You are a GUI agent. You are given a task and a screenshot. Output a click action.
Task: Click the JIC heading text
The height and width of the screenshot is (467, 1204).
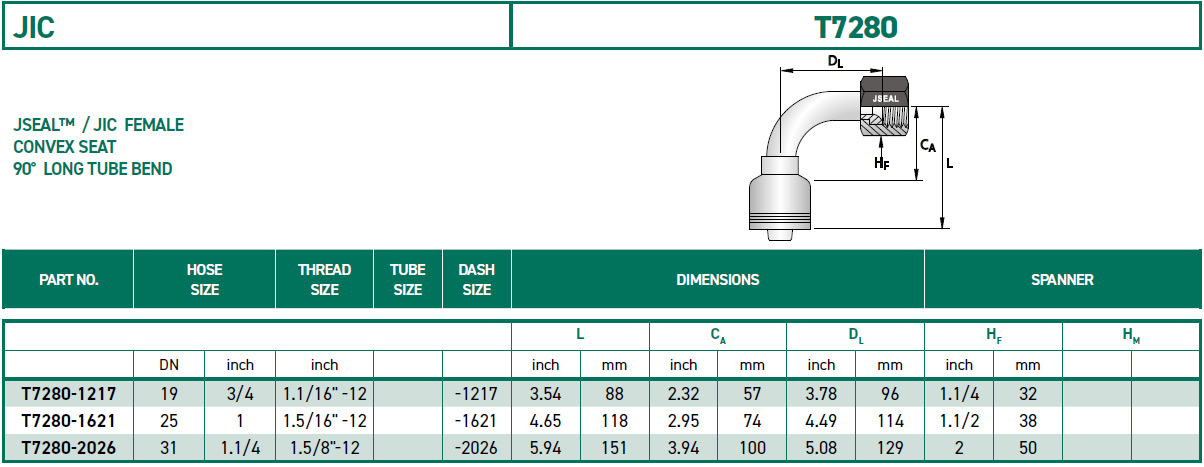tap(34, 26)
